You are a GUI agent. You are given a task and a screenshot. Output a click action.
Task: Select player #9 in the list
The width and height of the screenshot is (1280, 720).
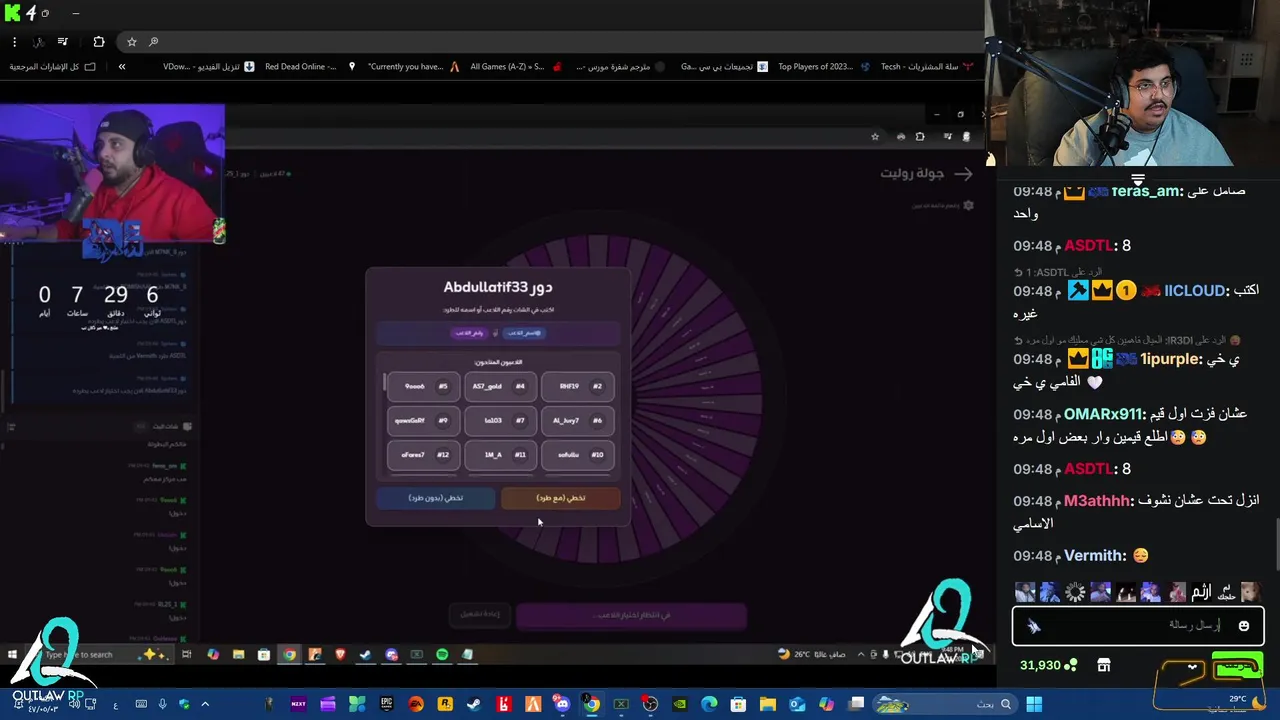(x=424, y=420)
